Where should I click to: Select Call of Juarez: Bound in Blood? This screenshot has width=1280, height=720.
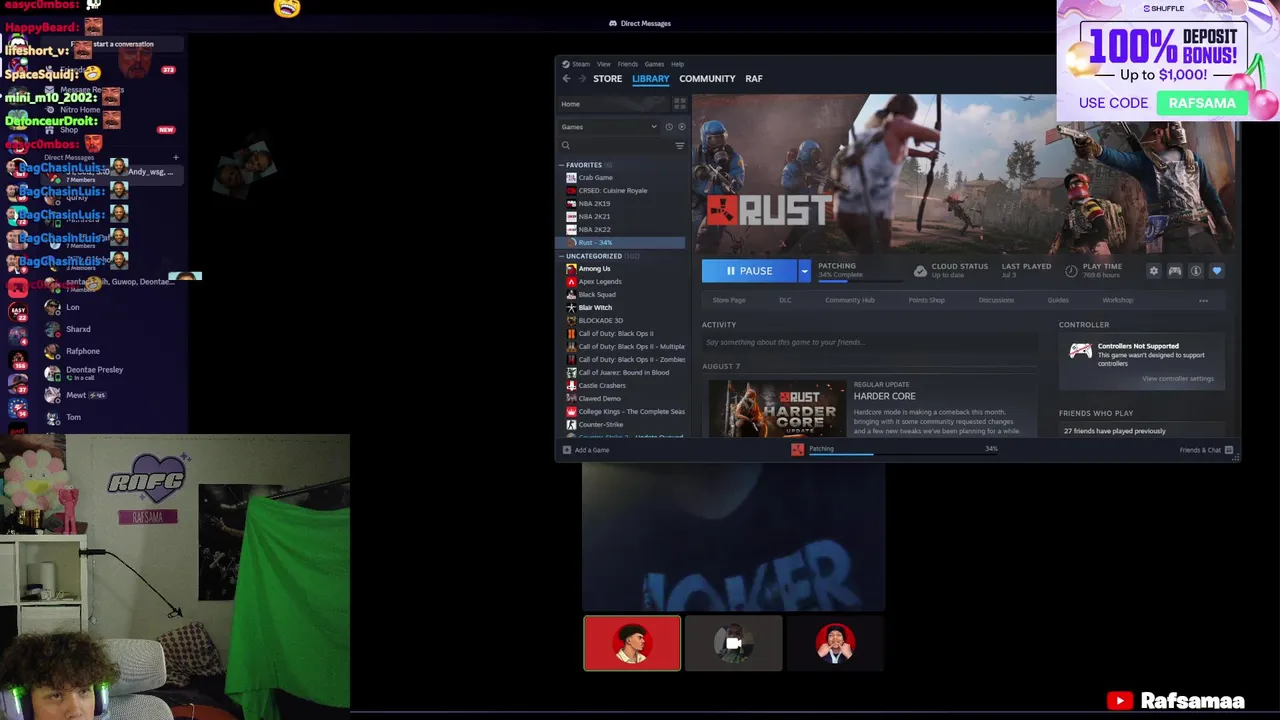coord(624,373)
